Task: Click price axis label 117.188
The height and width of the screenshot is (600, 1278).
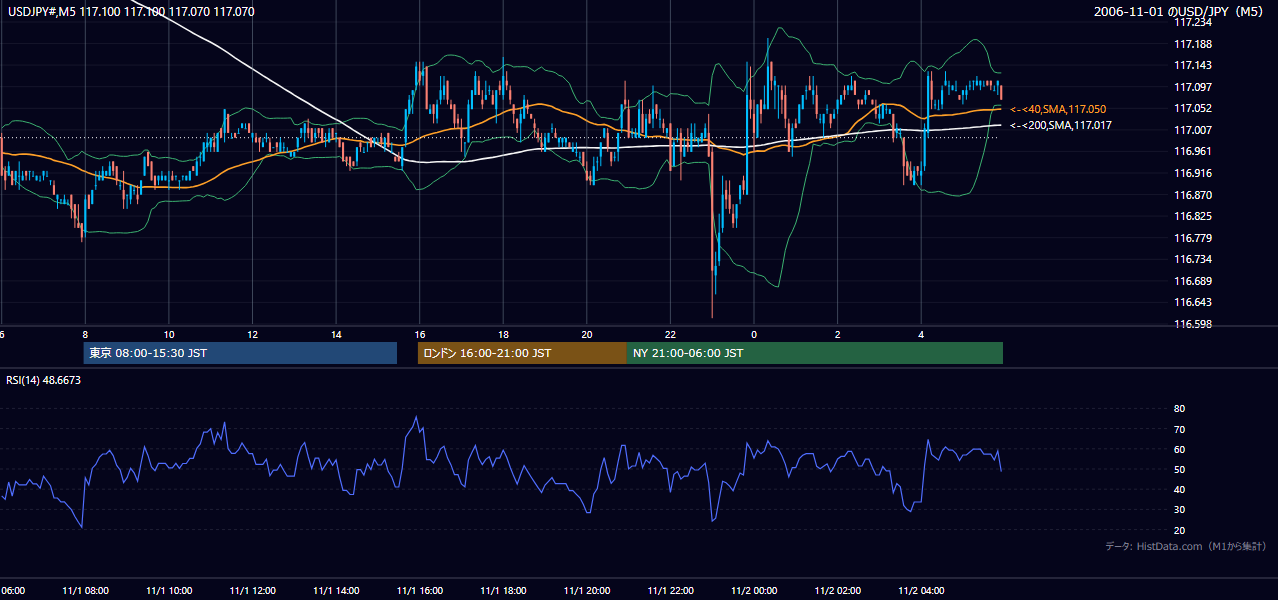Action: click(x=1193, y=44)
